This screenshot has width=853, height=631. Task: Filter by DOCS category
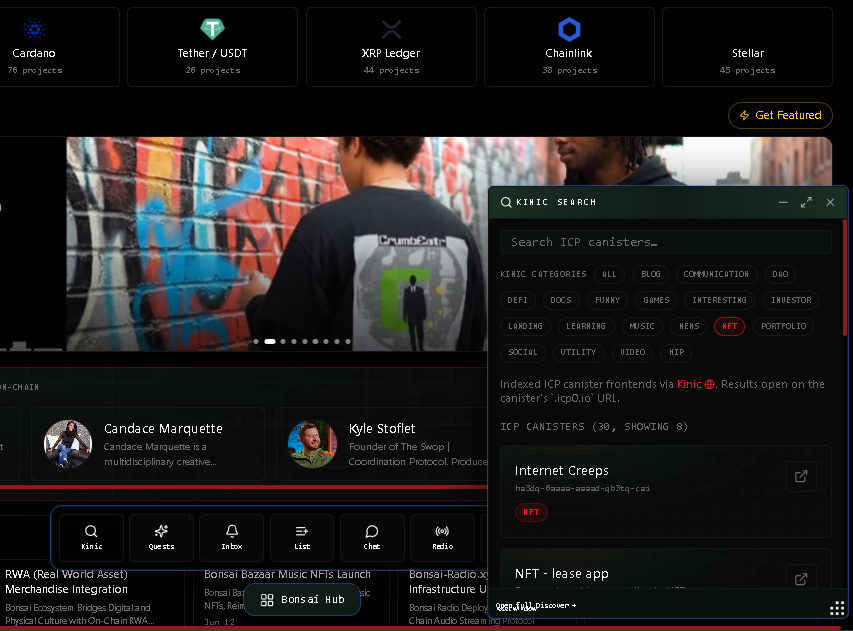pos(561,300)
